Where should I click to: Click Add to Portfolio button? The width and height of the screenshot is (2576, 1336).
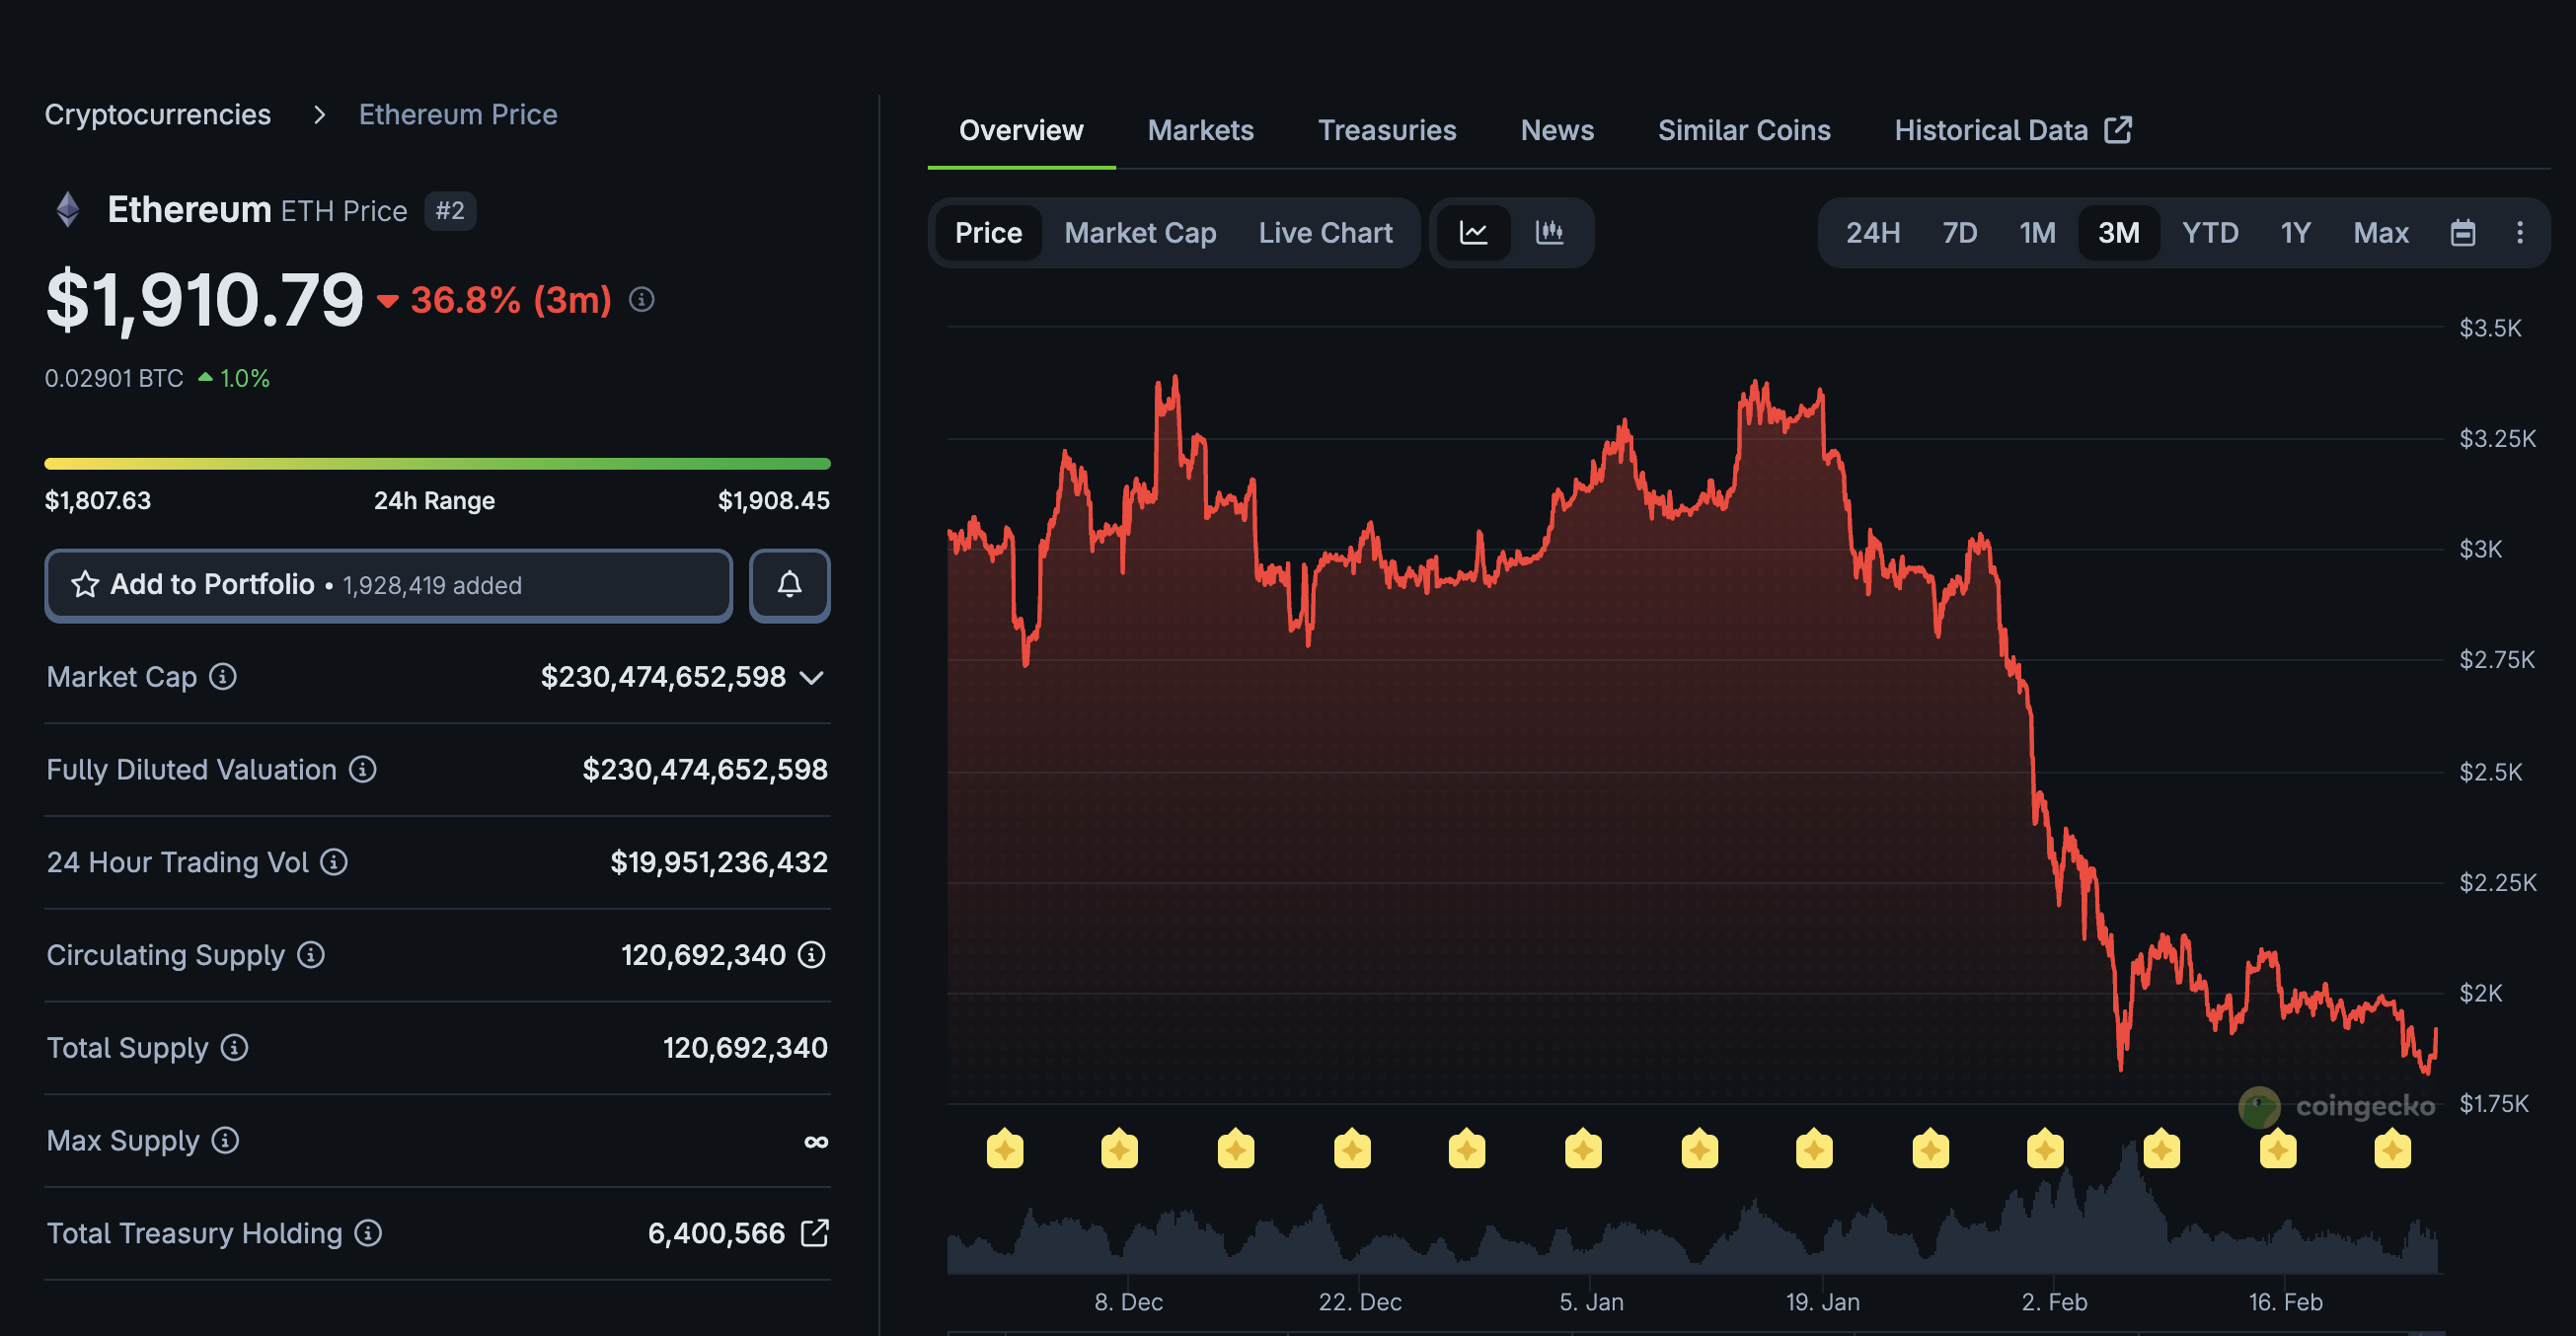(388, 585)
